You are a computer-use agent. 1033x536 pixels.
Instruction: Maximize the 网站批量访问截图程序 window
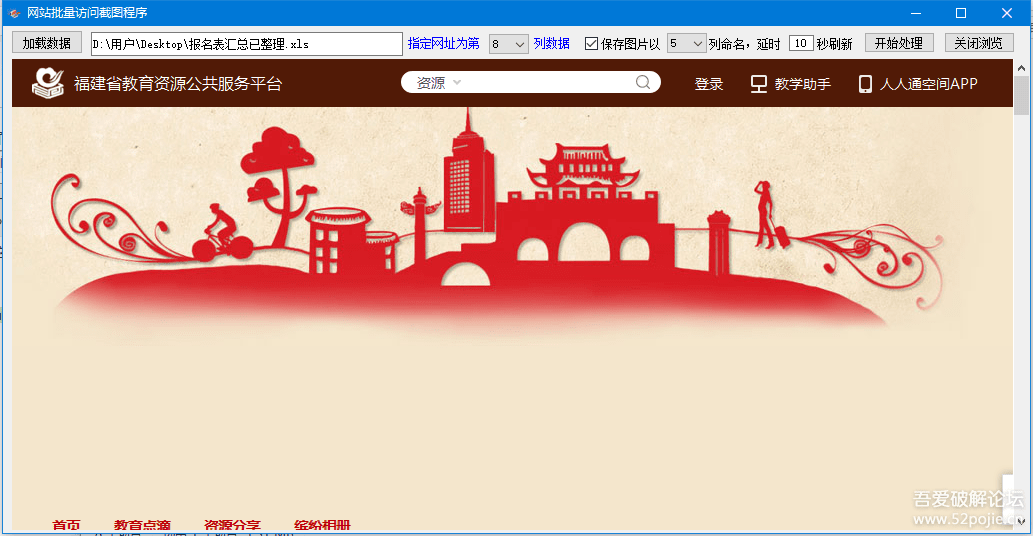click(x=961, y=13)
